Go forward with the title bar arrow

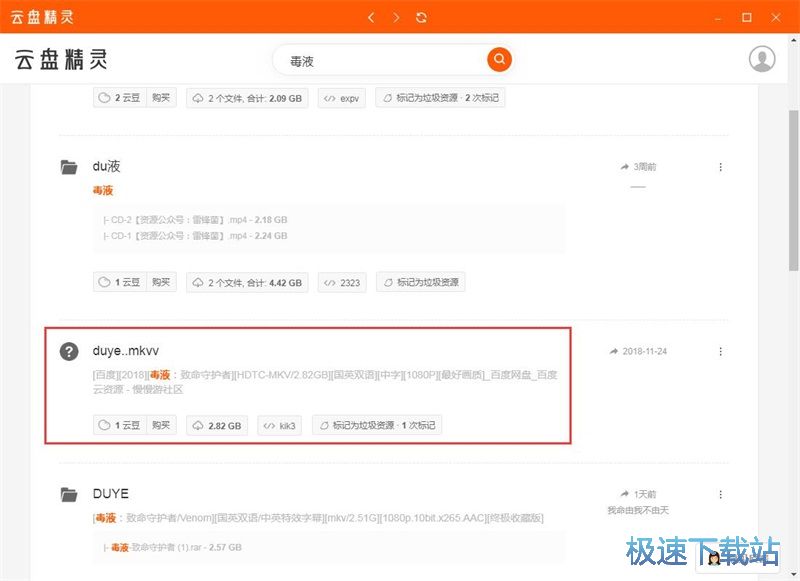pyautogui.click(x=396, y=17)
